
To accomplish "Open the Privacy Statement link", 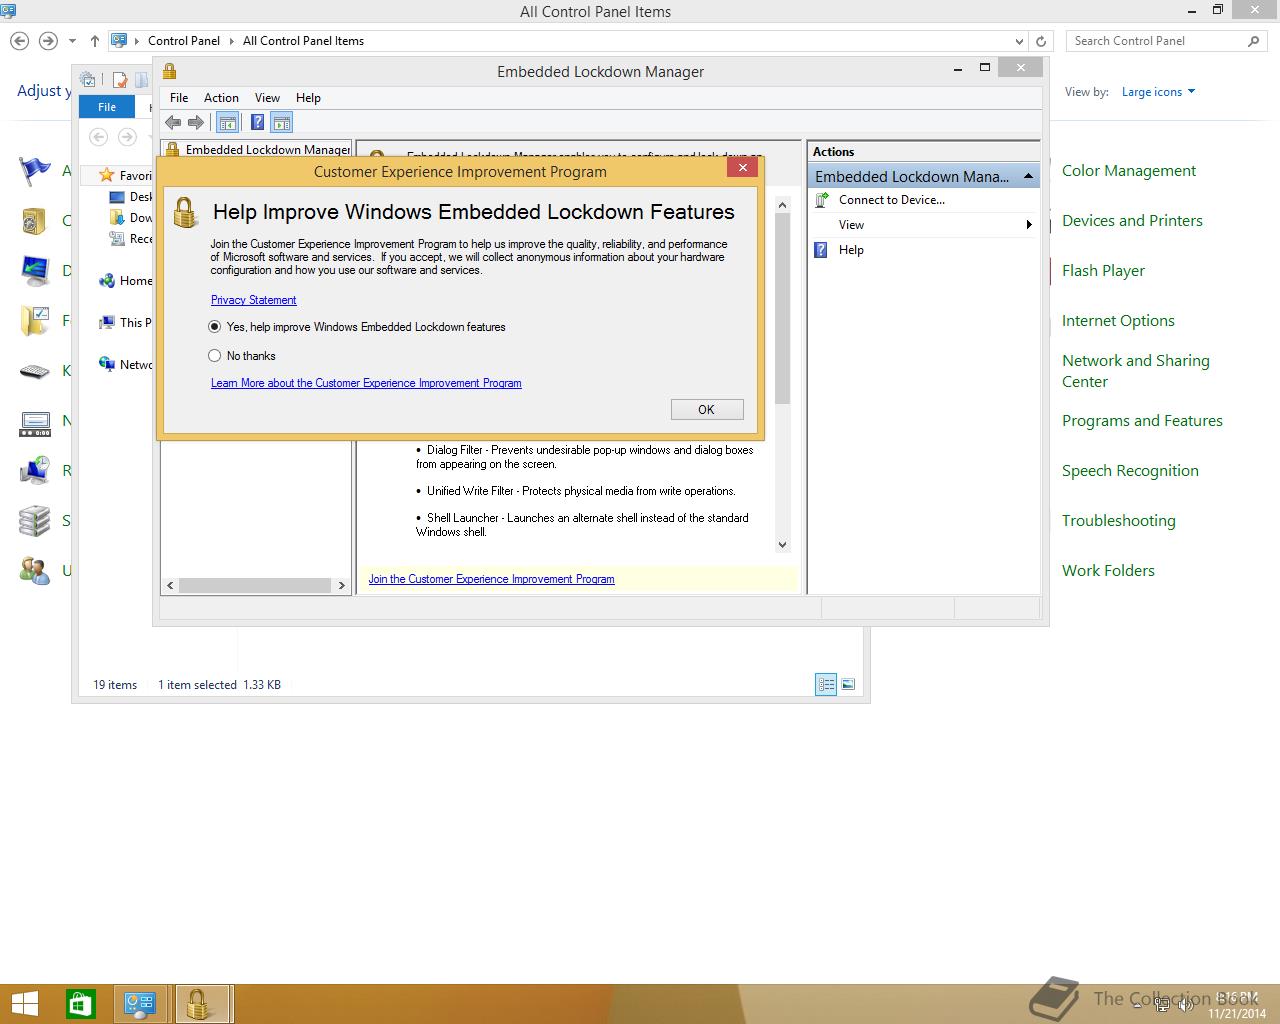I will 253,300.
